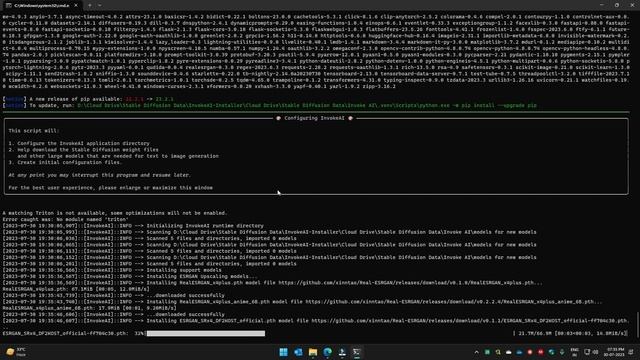Select the Terminal icon in the taskbar
This screenshot has width=640, height=360.
pos(357,352)
